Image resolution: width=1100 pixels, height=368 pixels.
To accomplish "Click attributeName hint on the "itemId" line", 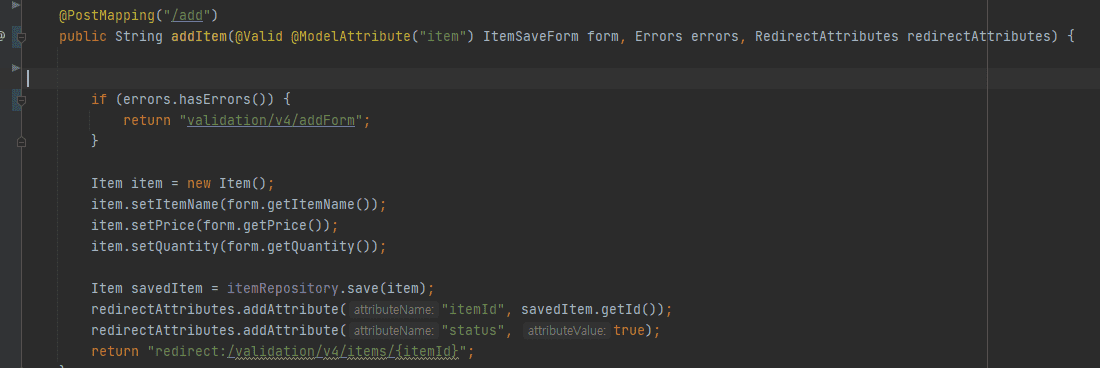I will point(394,309).
